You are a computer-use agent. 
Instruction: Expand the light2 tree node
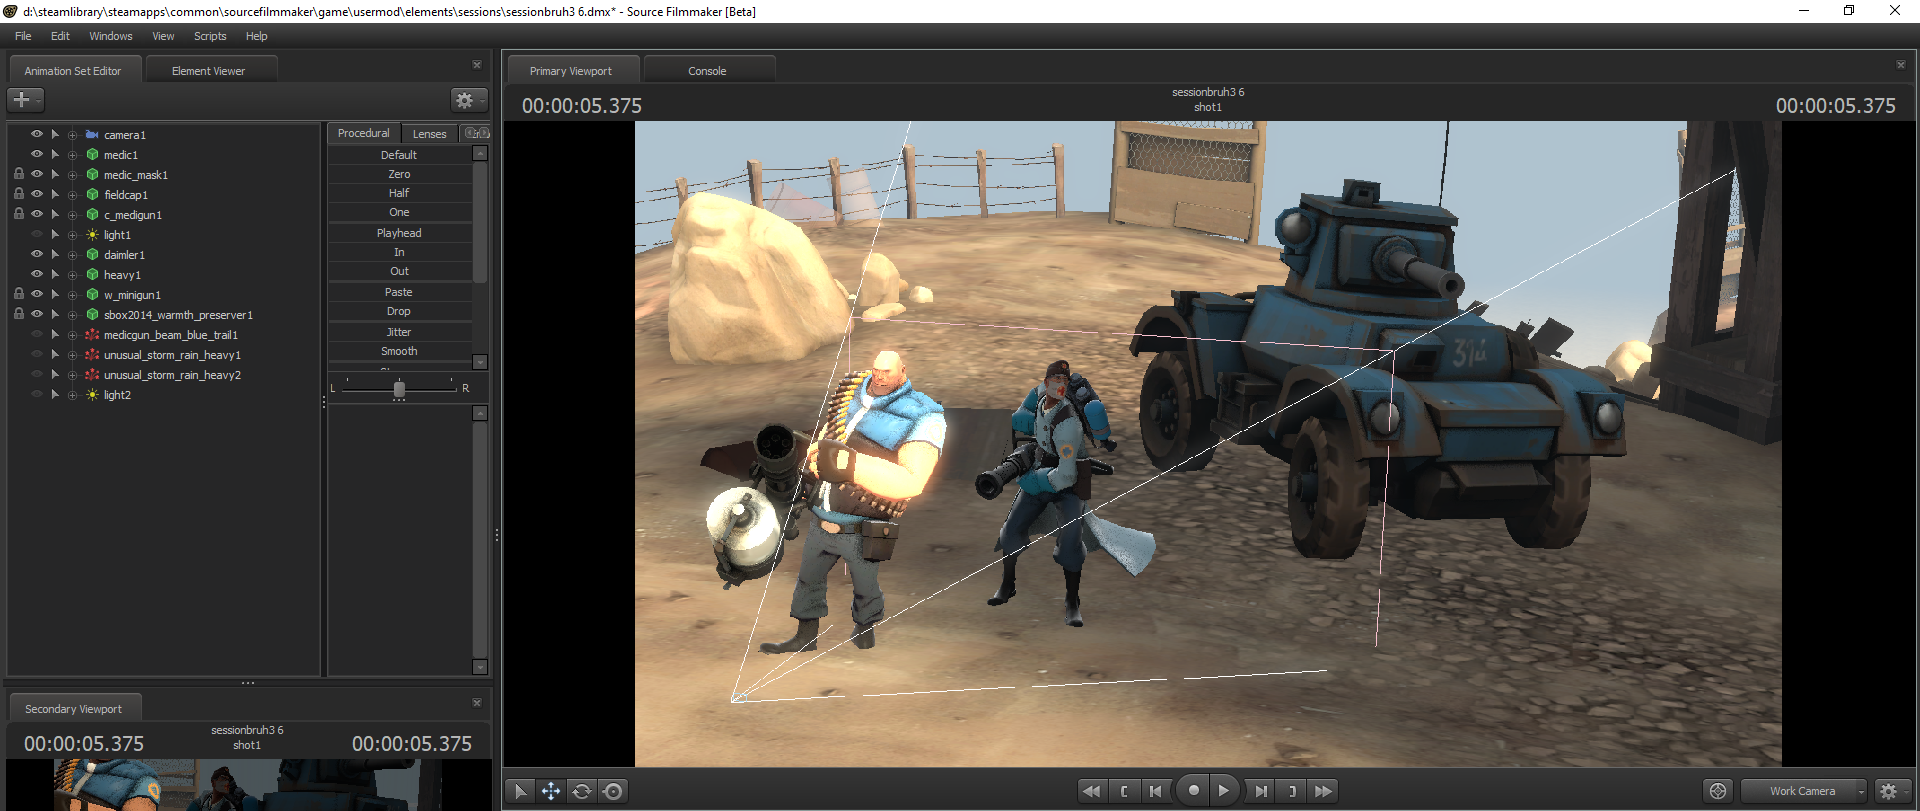click(72, 395)
